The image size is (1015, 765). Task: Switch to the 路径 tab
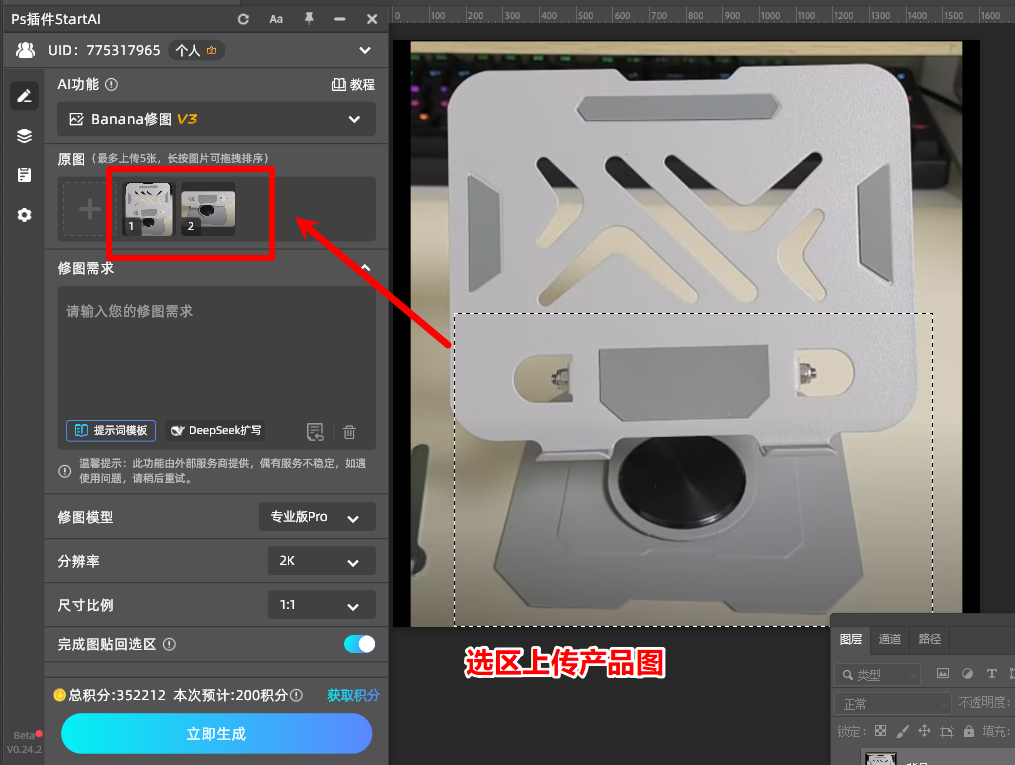coord(930,639)
